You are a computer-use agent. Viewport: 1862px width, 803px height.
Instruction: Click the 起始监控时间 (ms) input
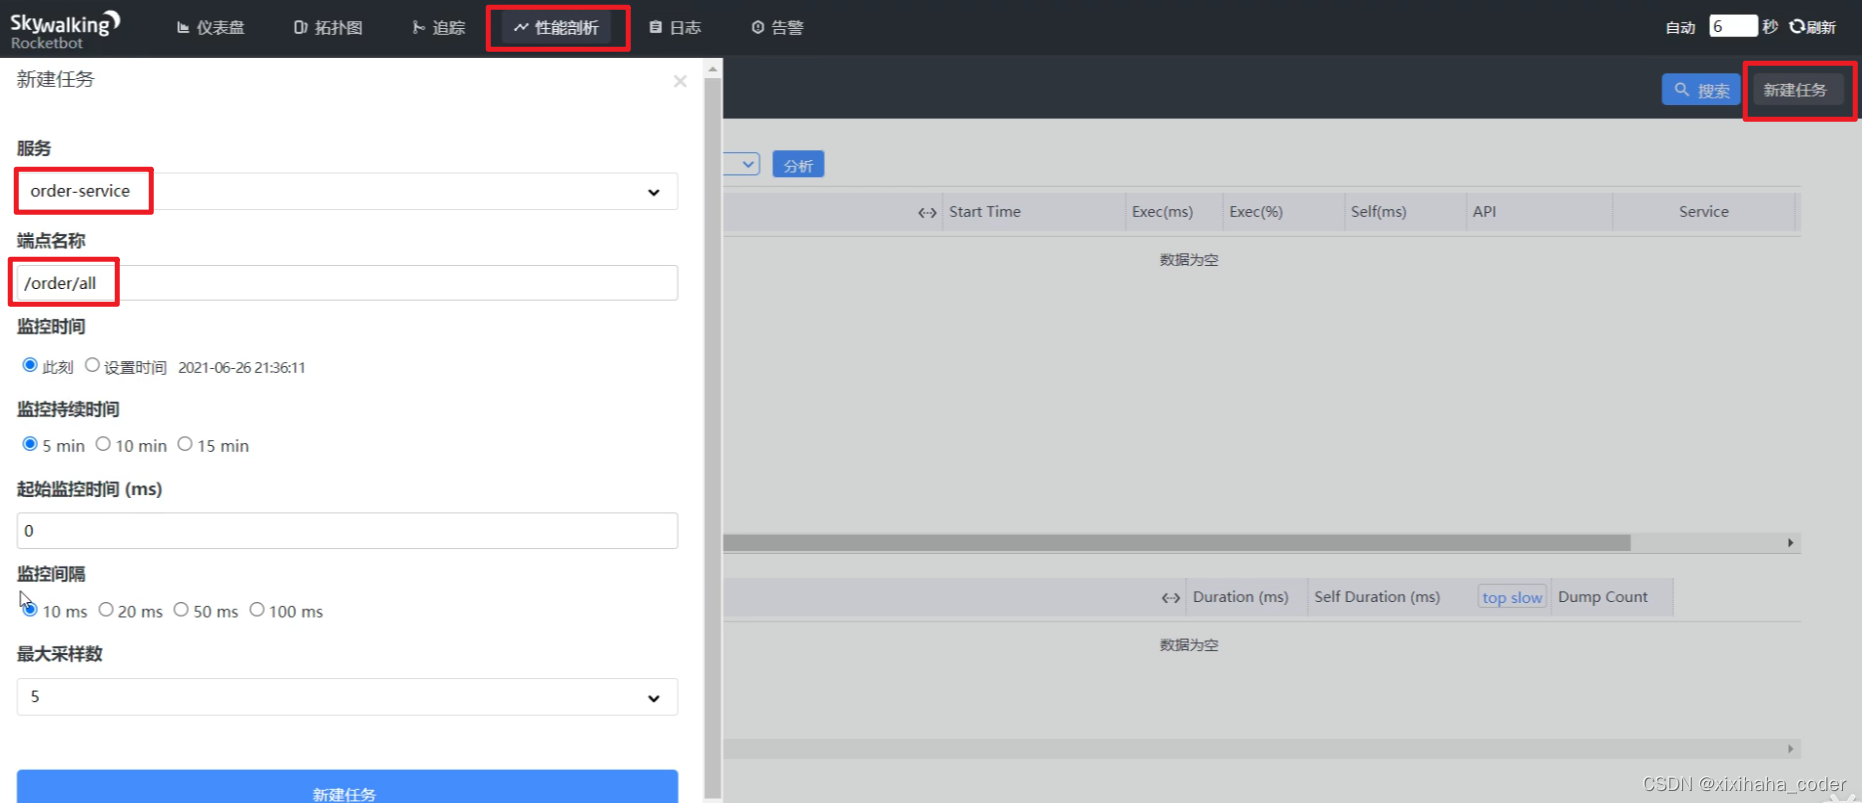click(x=347, y=531)
